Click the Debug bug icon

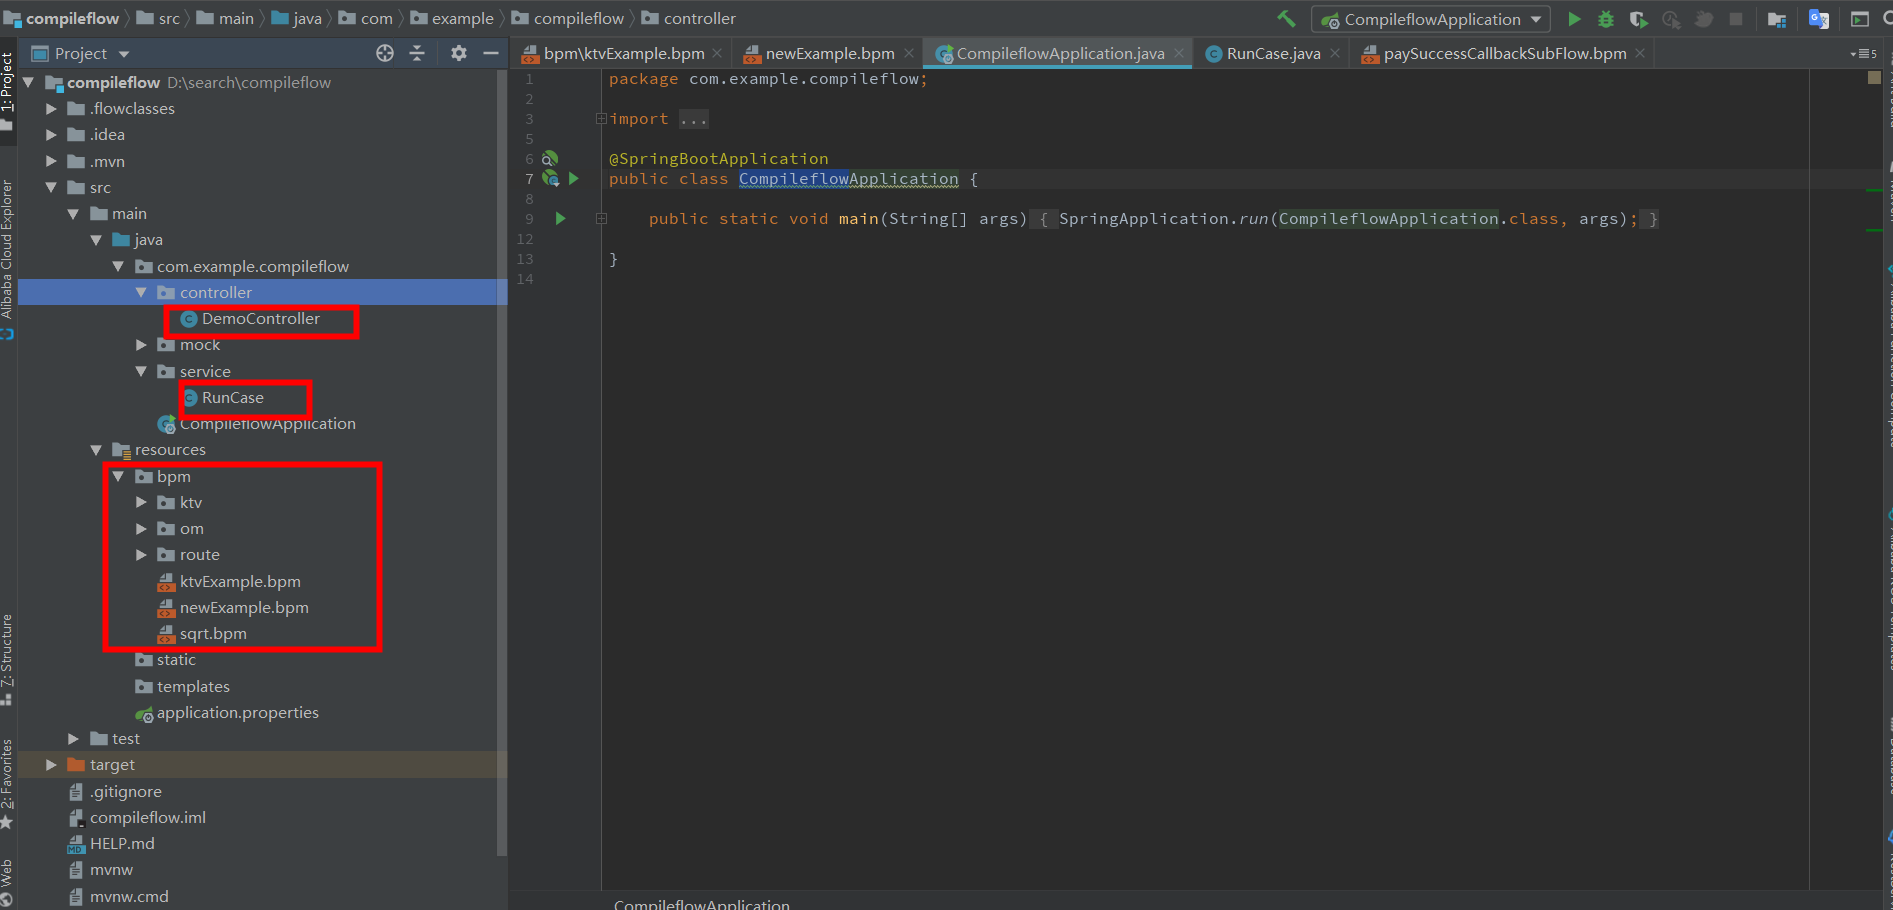tap(1606, 19)
